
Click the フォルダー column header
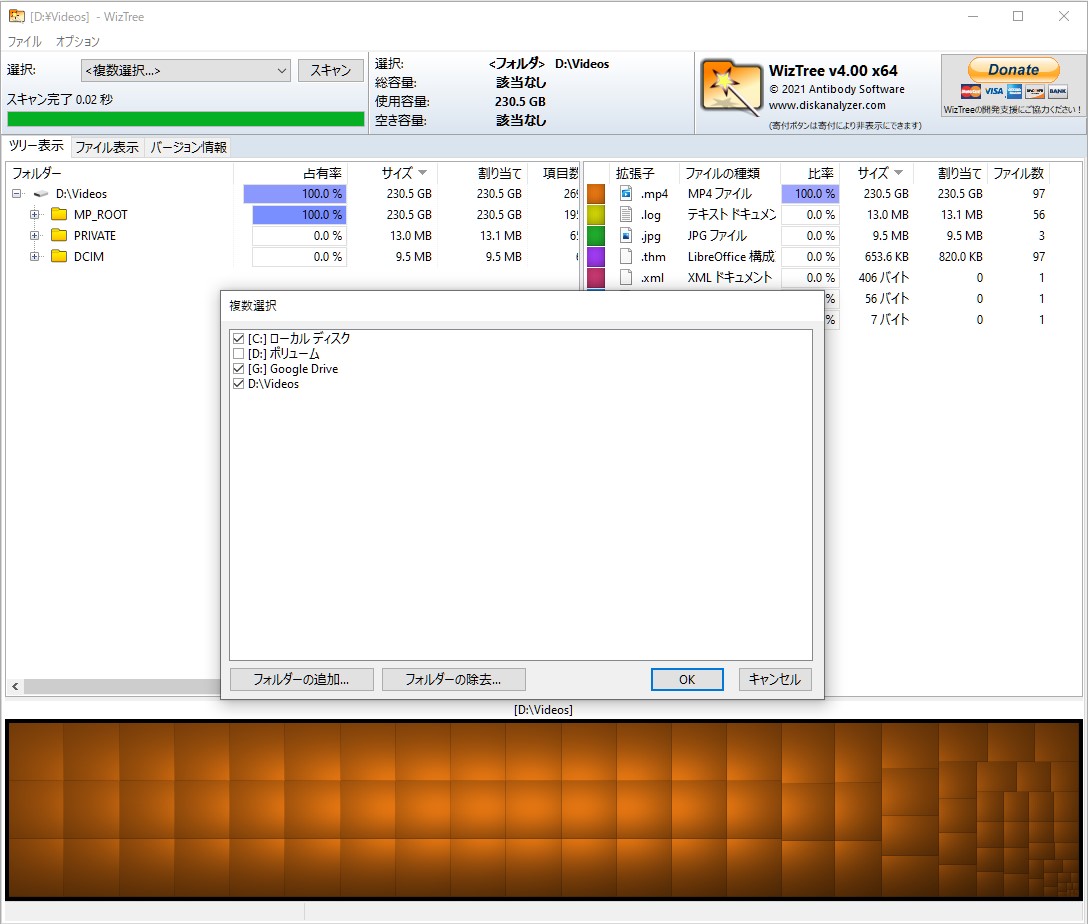(119, 173)
